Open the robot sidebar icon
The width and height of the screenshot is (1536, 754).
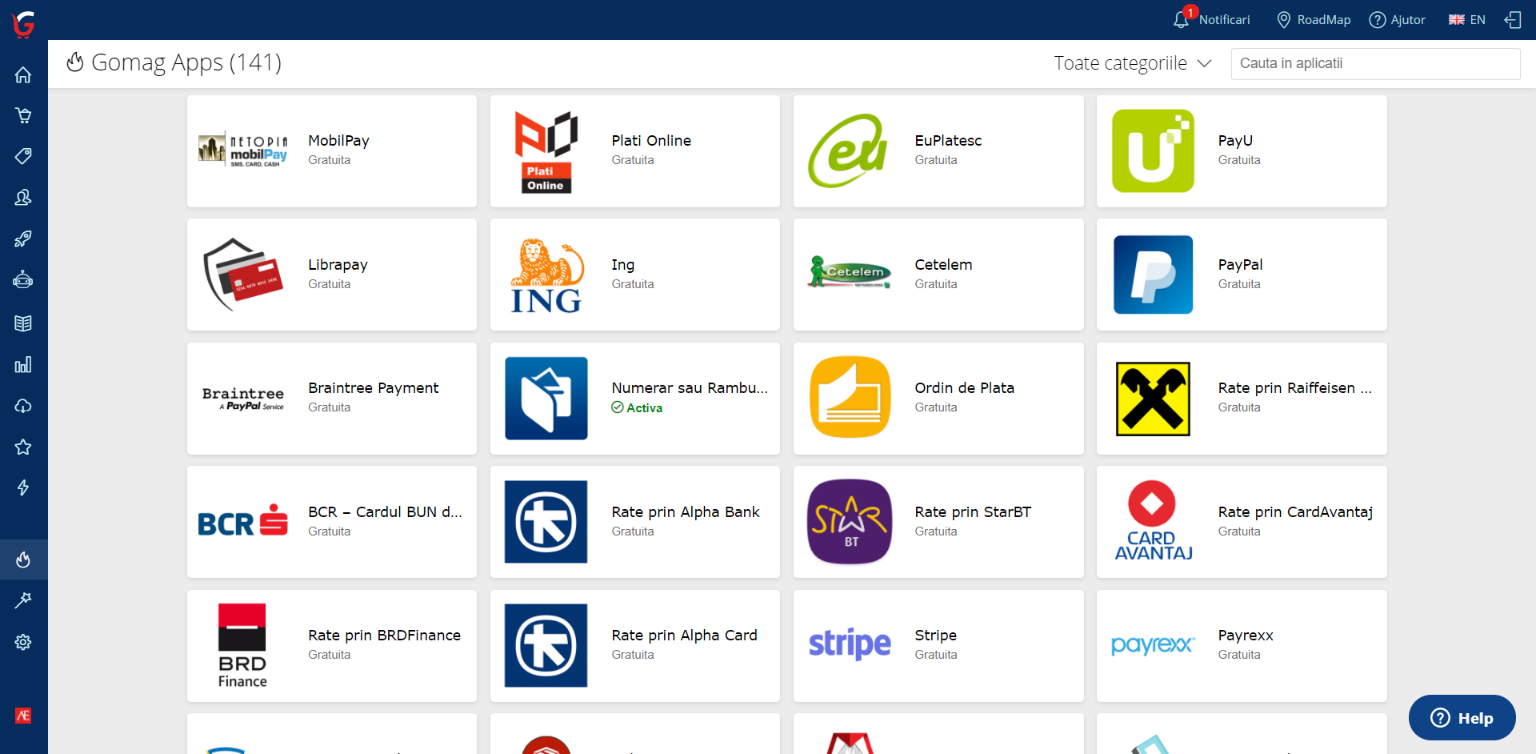point(23,280)
